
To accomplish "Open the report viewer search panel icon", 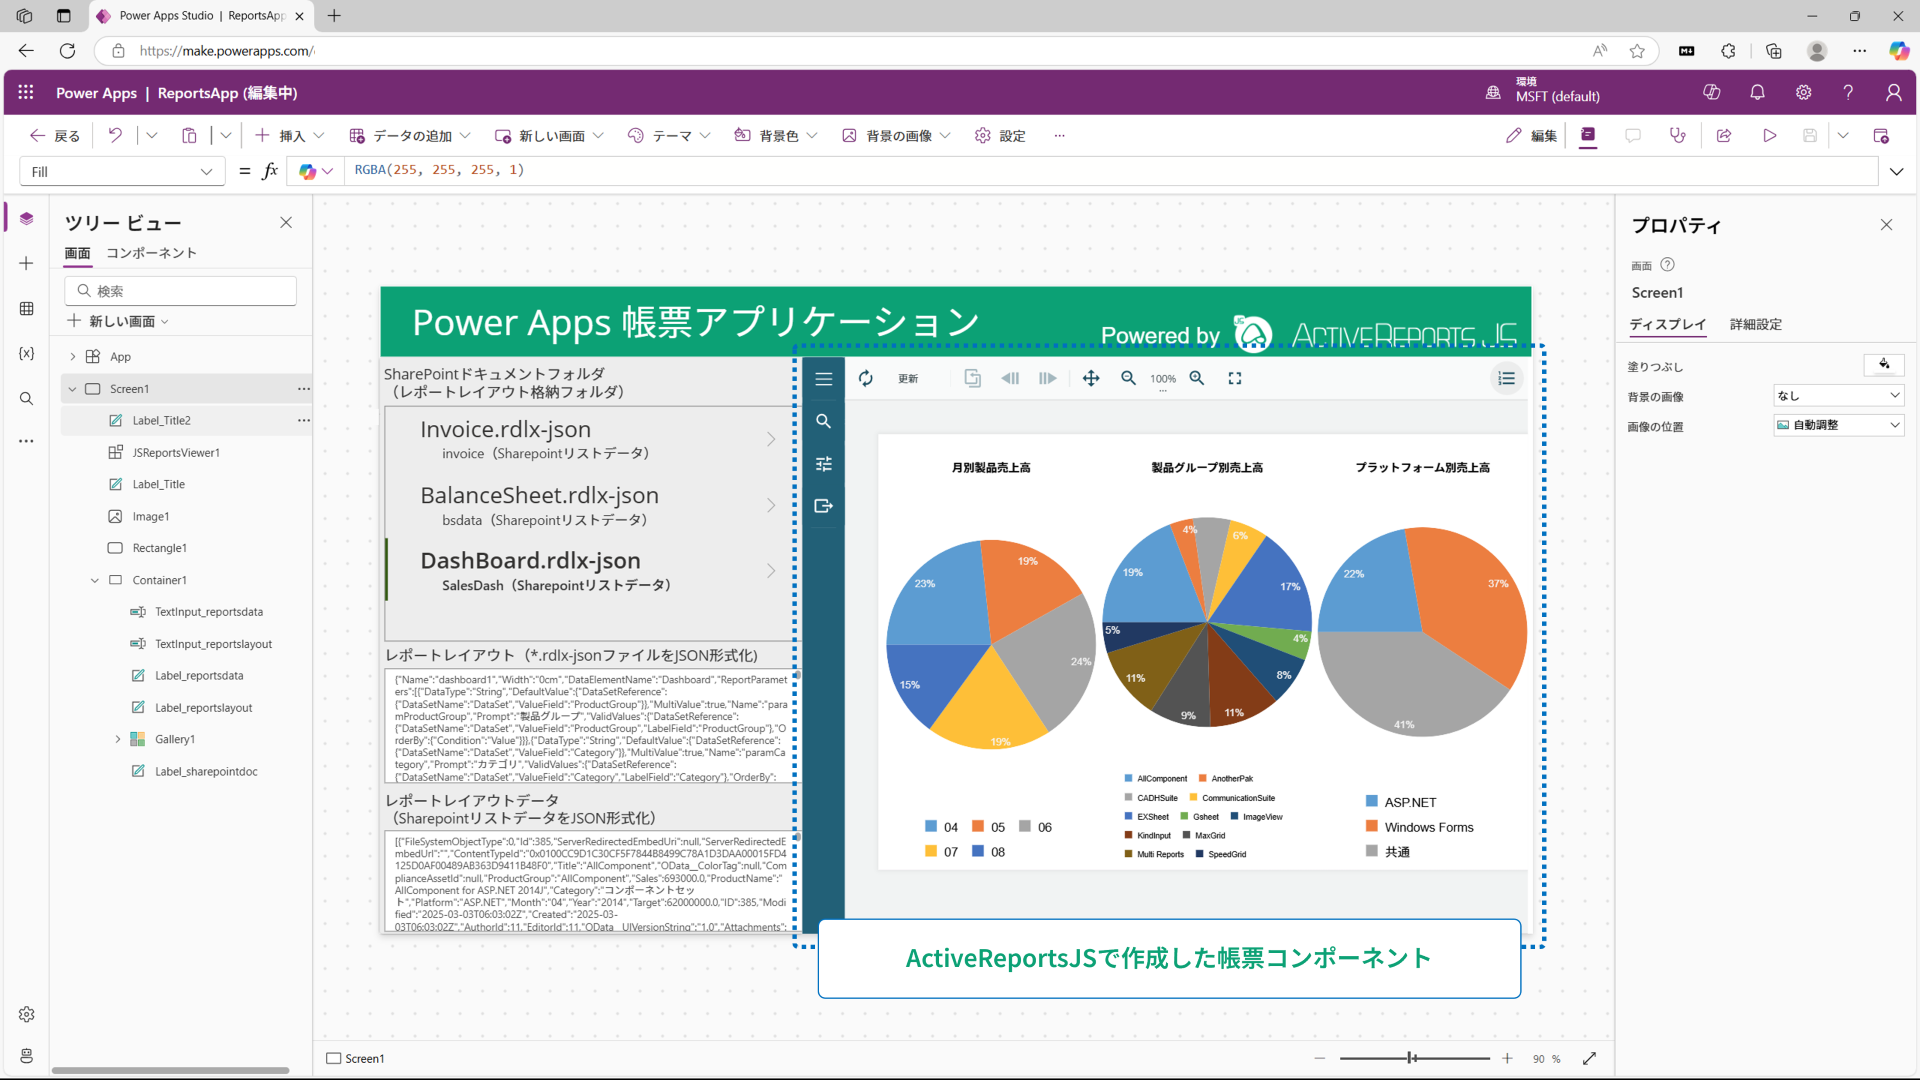I will 824,421.
